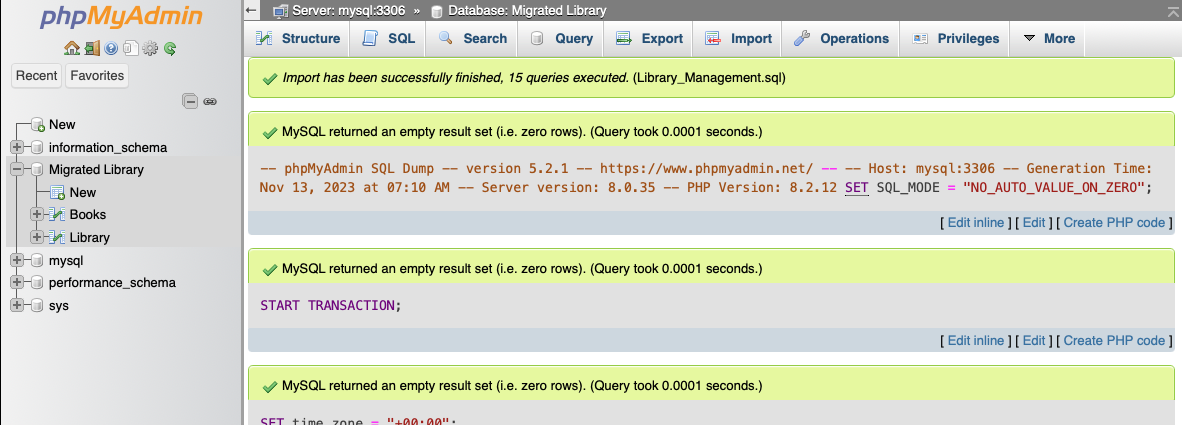Collapse the Migrated Library database node
1182x425 pixels.
click(17, 170)
